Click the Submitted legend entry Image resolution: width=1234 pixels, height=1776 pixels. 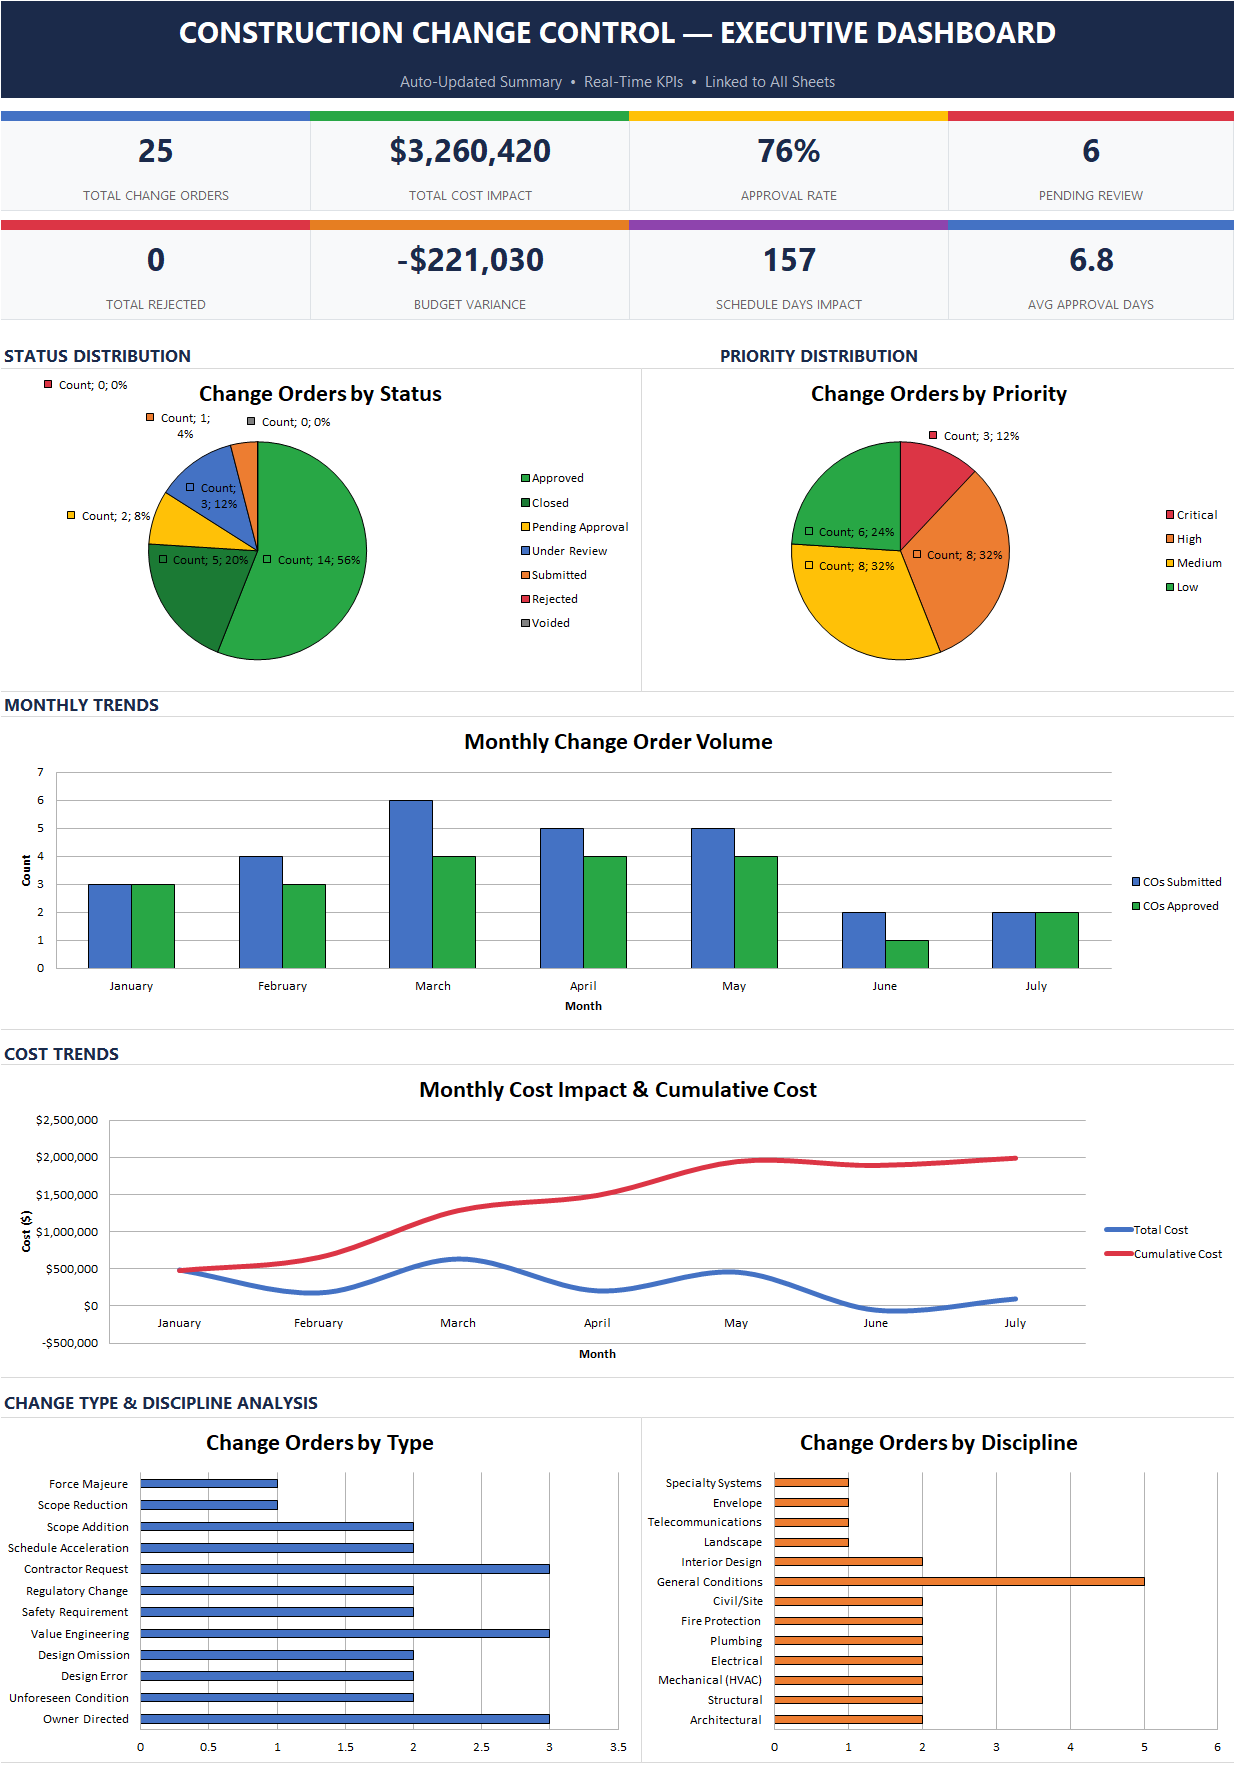click(x=554, y=575)
